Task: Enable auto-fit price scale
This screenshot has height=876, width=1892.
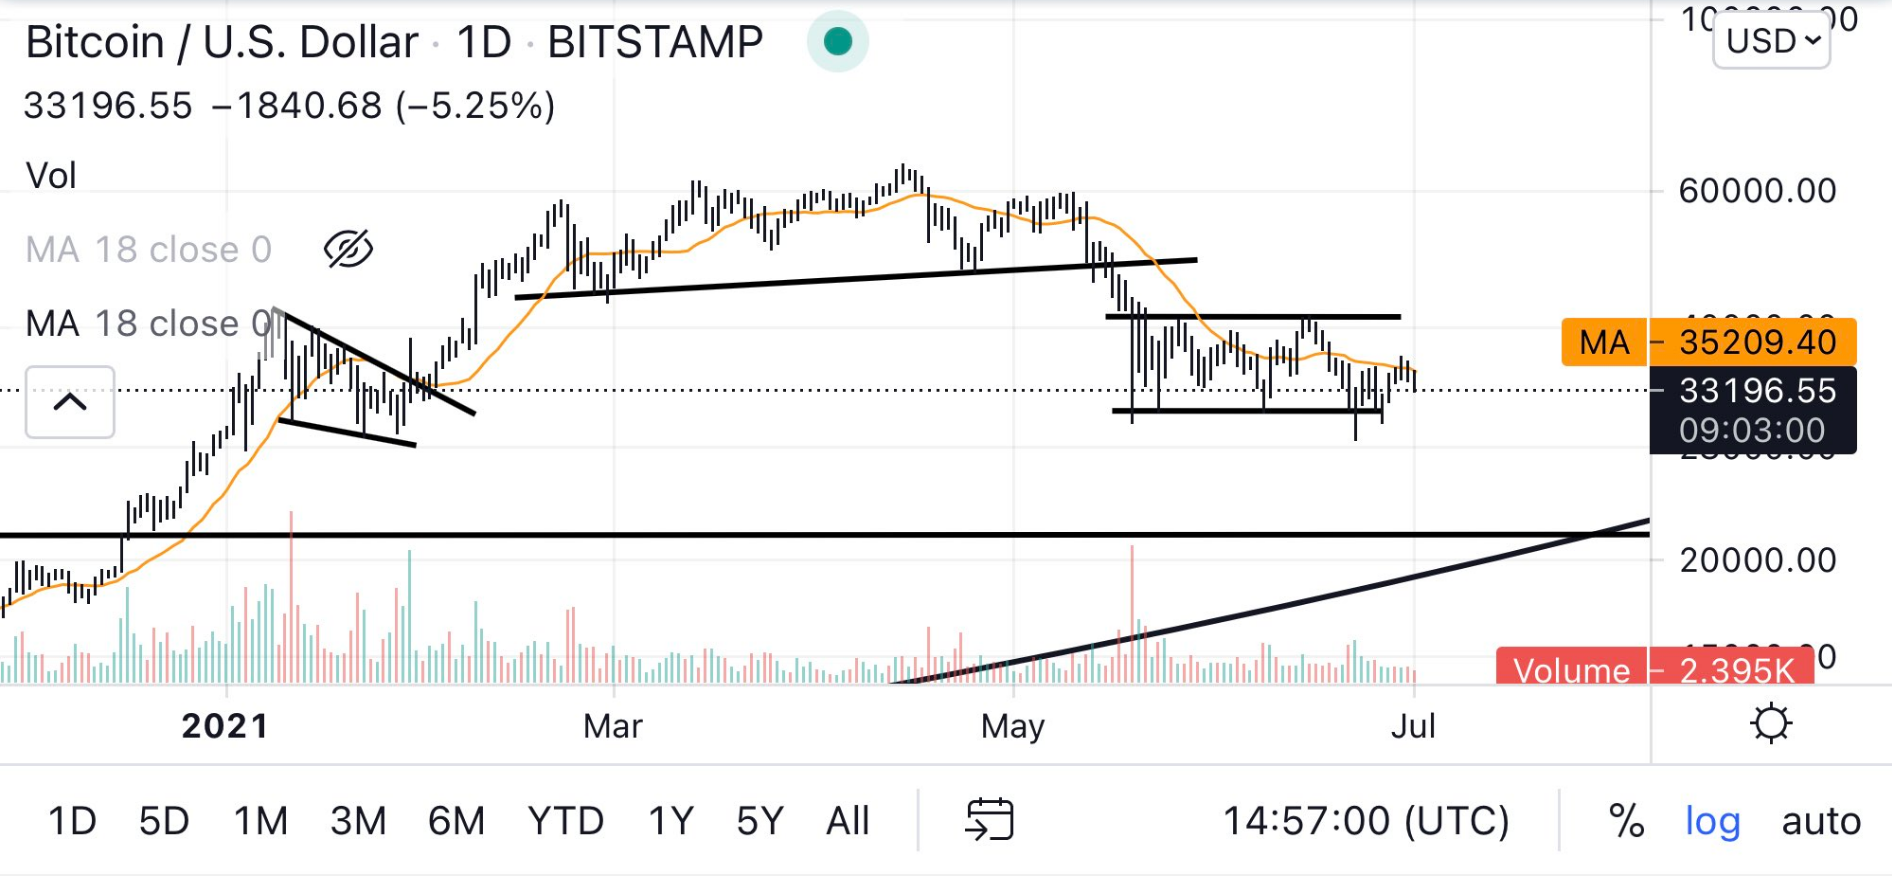Action: coord(1820,822)
